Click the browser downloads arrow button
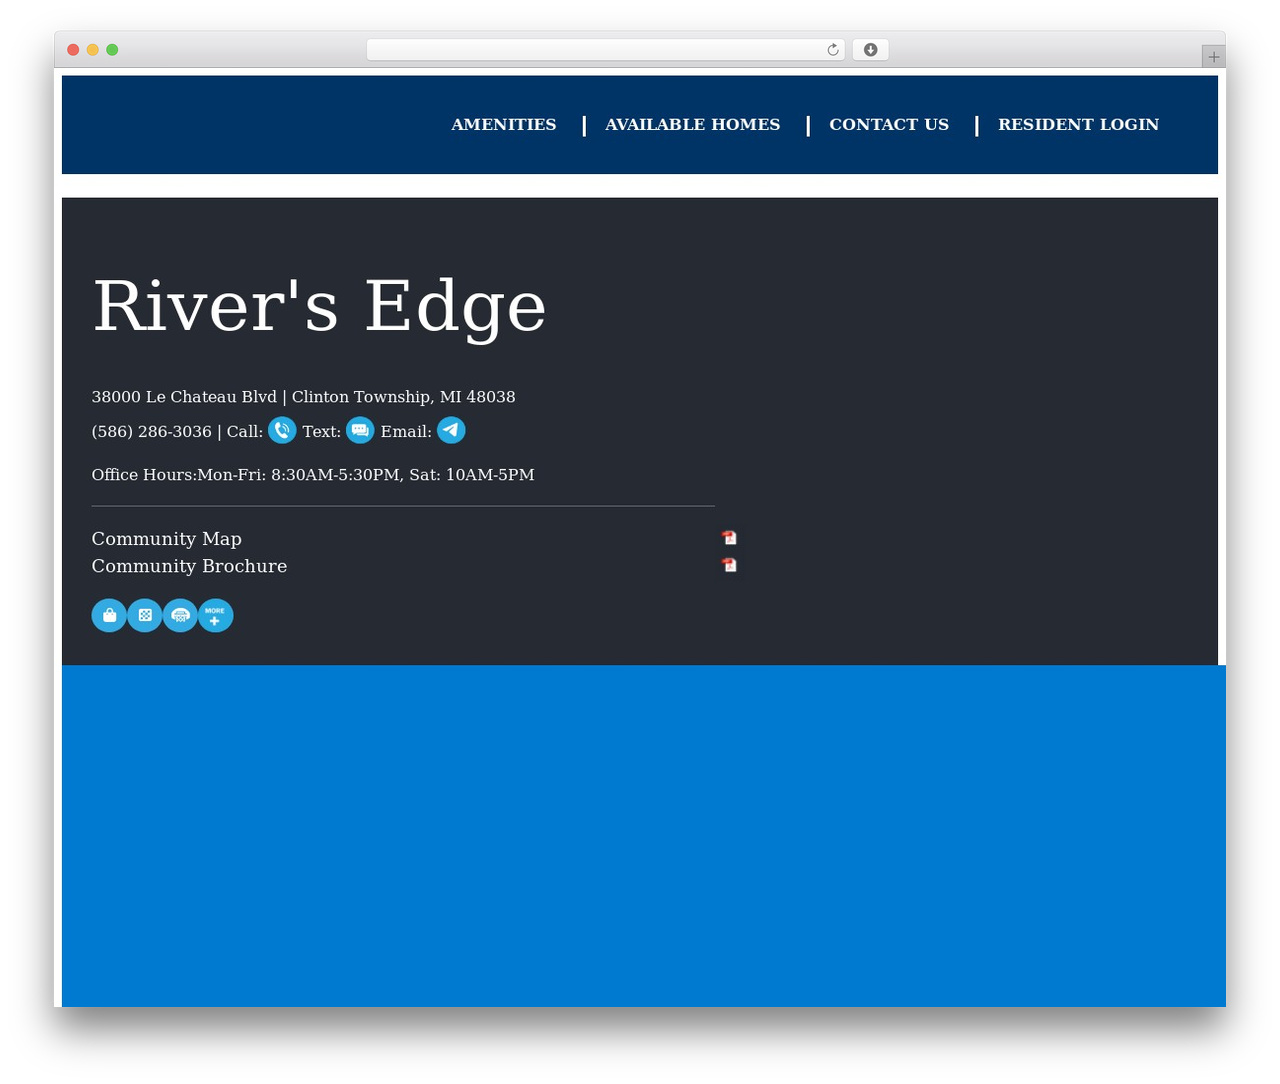1280x1084 pixels. (x=871, y=50)
